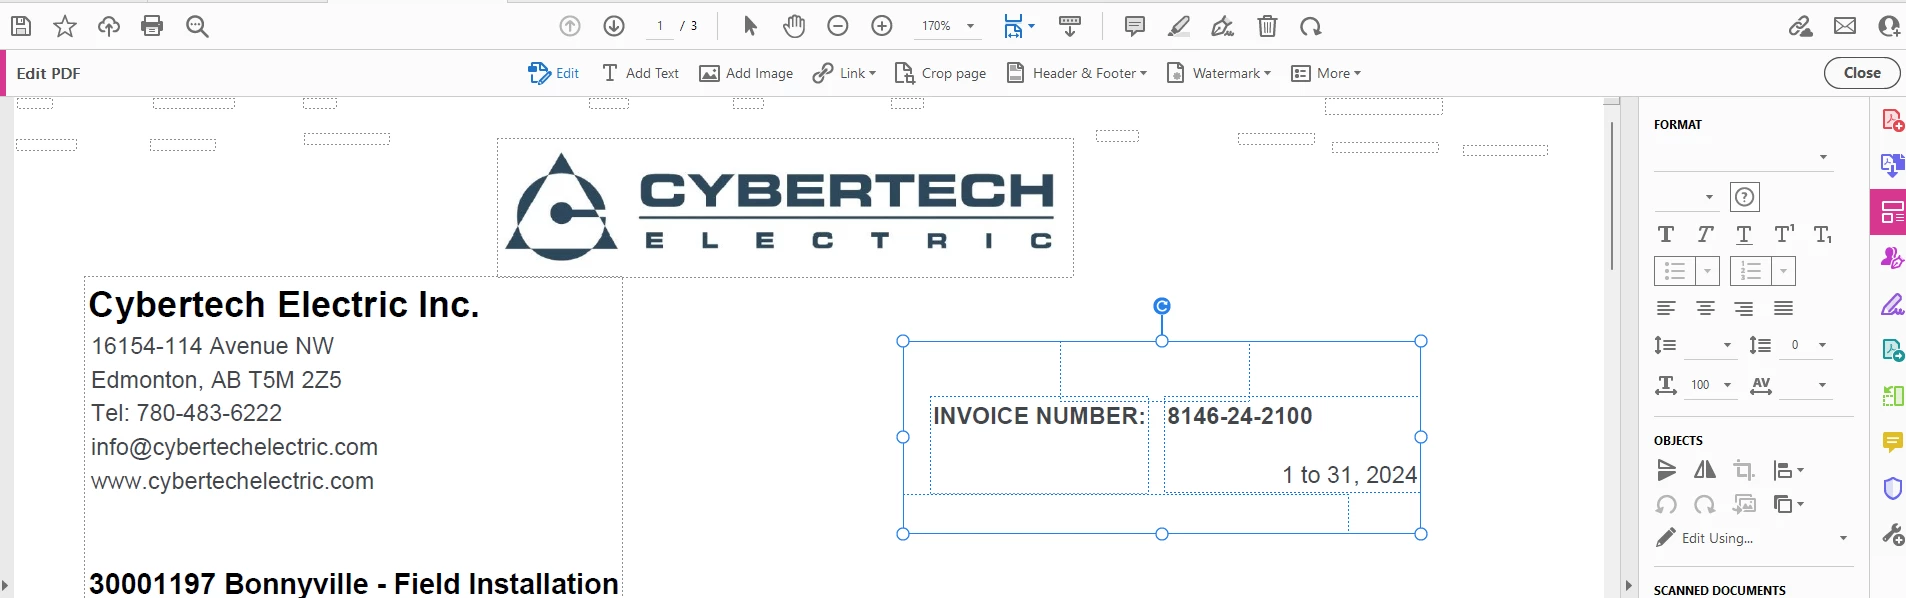Open the find text magnifier tool
Screen dimensions: 1906x598
pyautogui.click(x=197, y=26)
